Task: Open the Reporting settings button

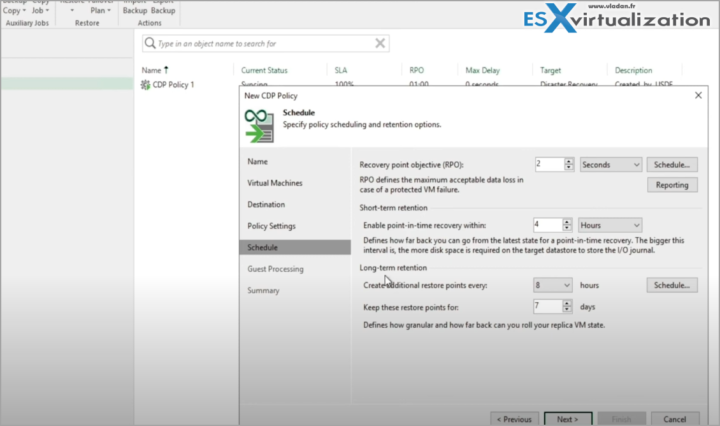Action: (672, 185)
